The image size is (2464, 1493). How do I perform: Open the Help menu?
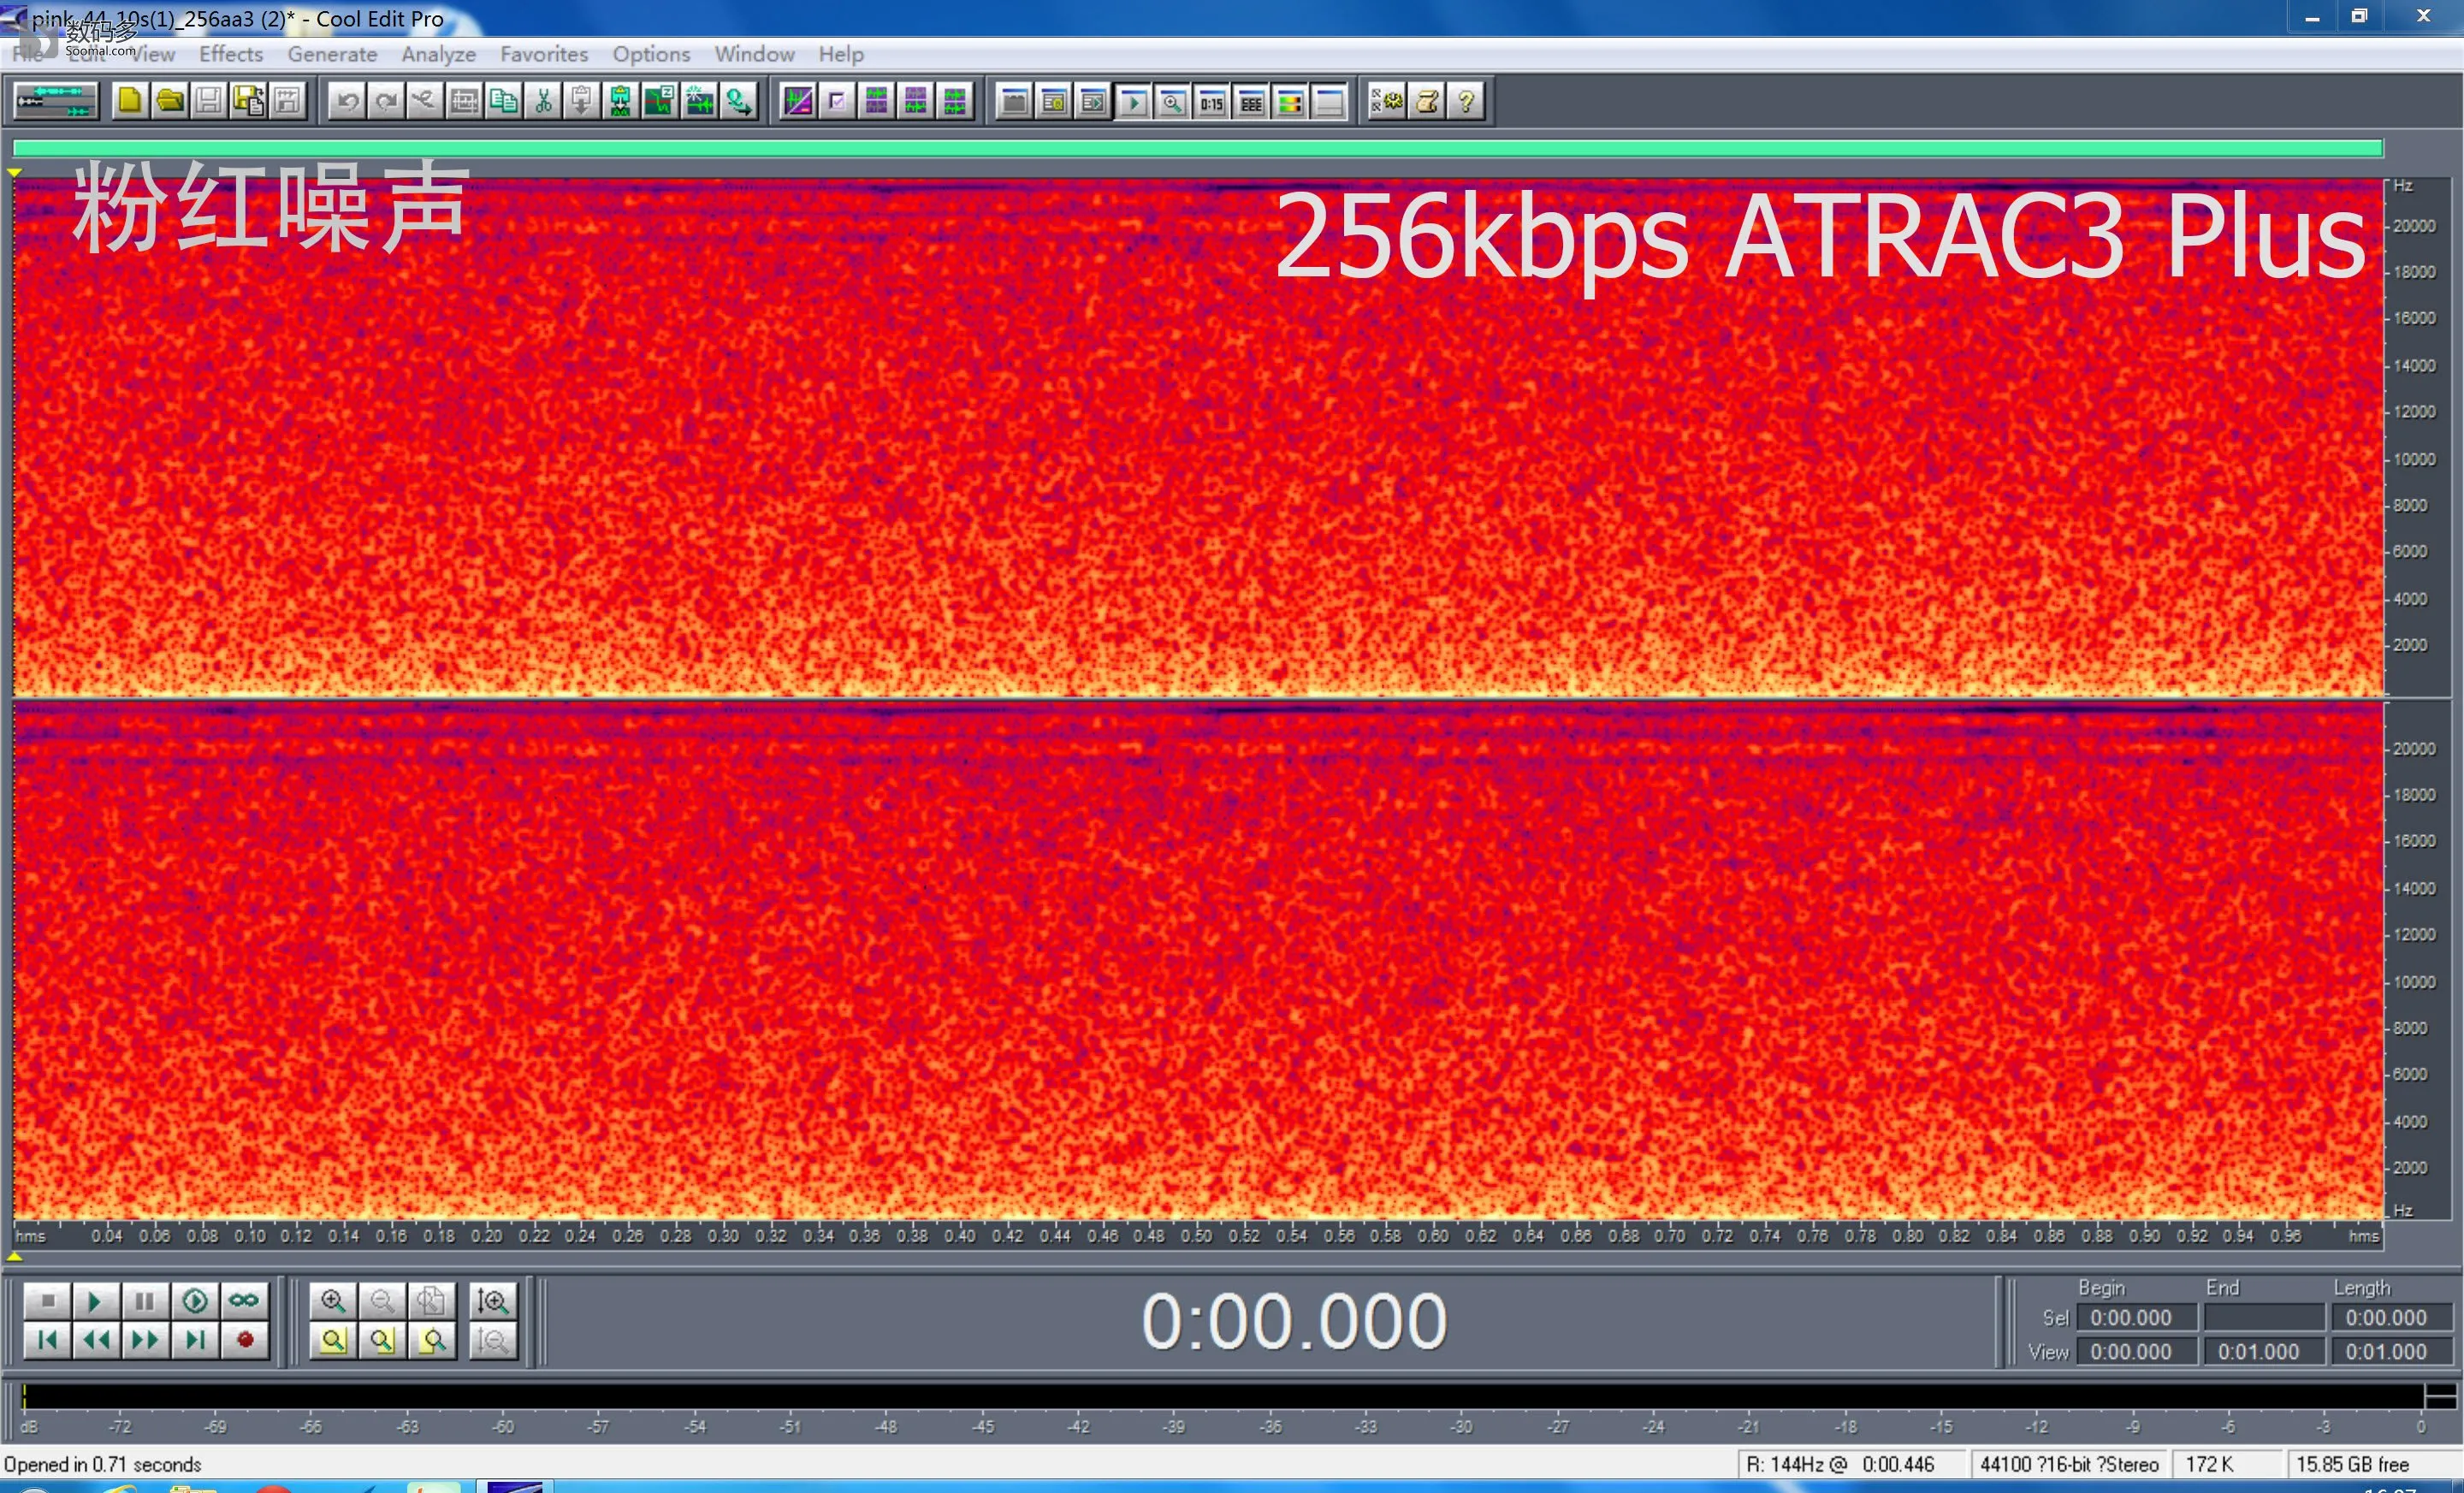tap(840, 54)
